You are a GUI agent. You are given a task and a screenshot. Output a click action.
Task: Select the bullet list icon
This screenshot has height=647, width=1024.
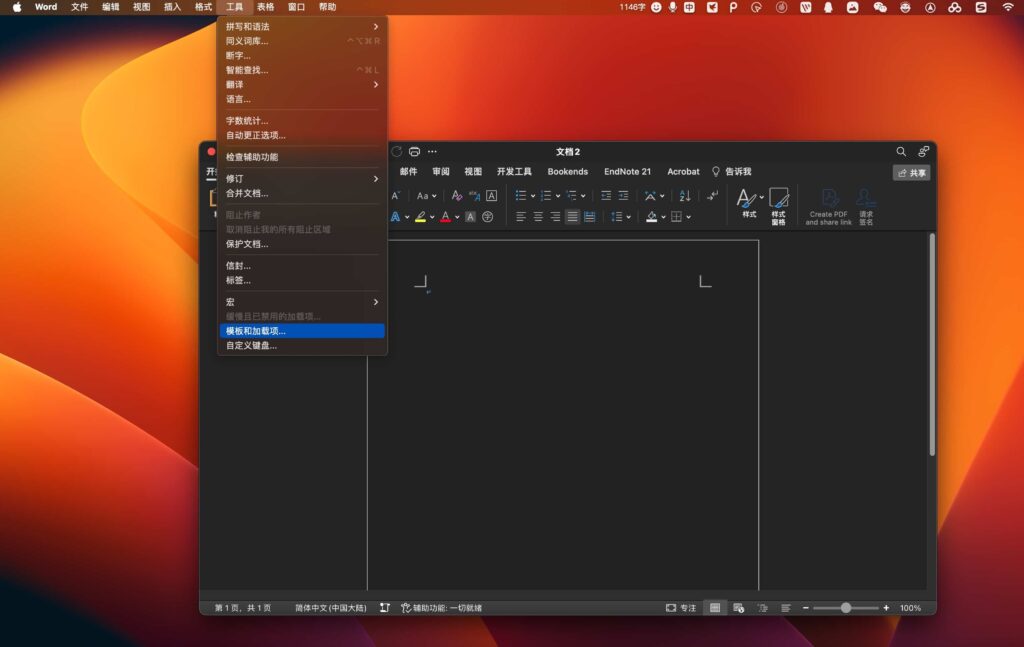point(520,195)
